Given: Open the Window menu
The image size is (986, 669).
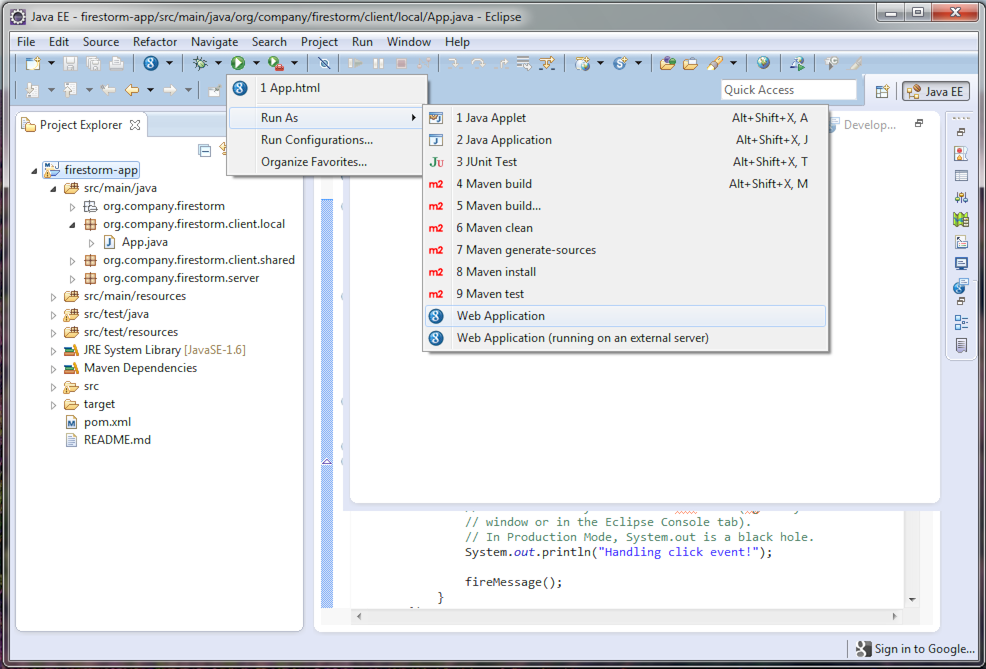Looking at the screenshot, I should [x=409, y=41].
